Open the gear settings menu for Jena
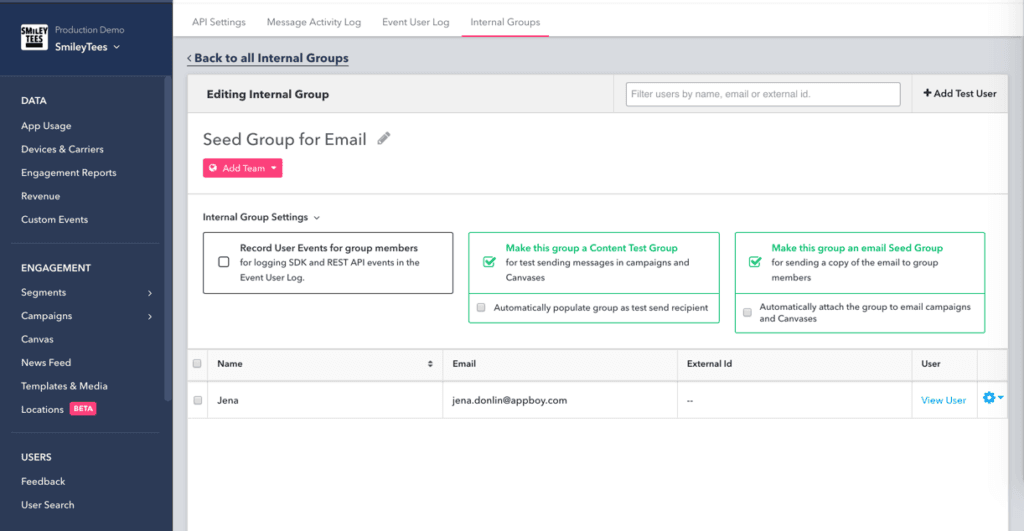The width and height of the screenshot is (1024, 531). coord(992,398)
